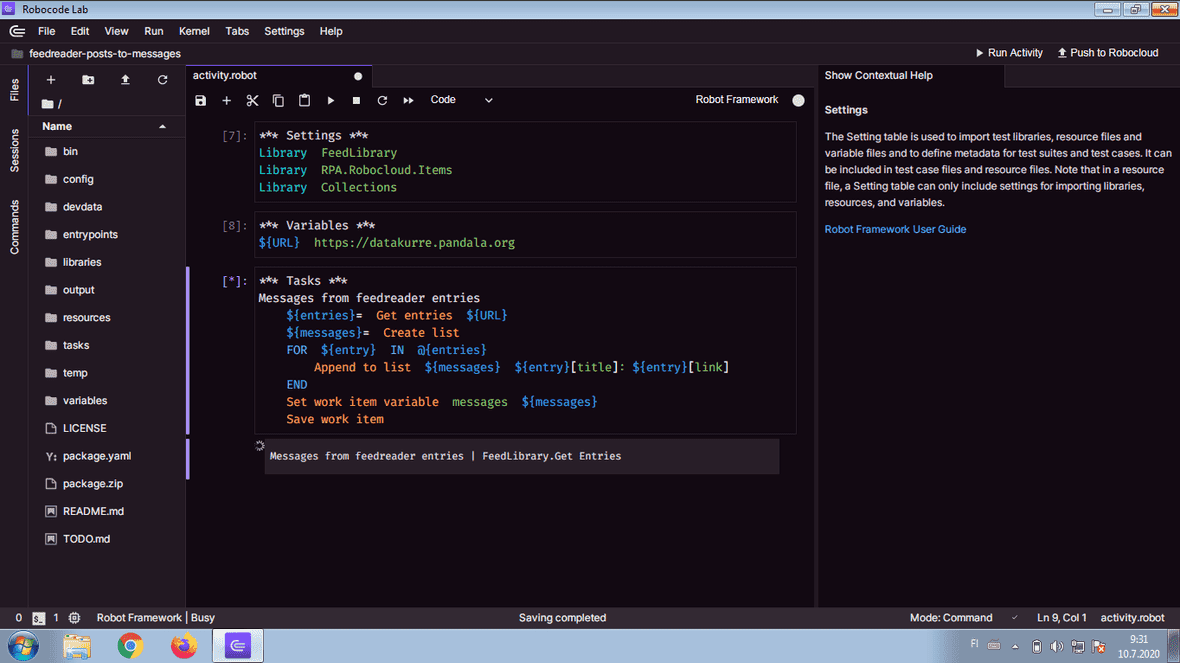Image resolution: width=1180 pixels, height=663 pixels.
Task: Restart kernel and run all cells
Action: [408, 100]
